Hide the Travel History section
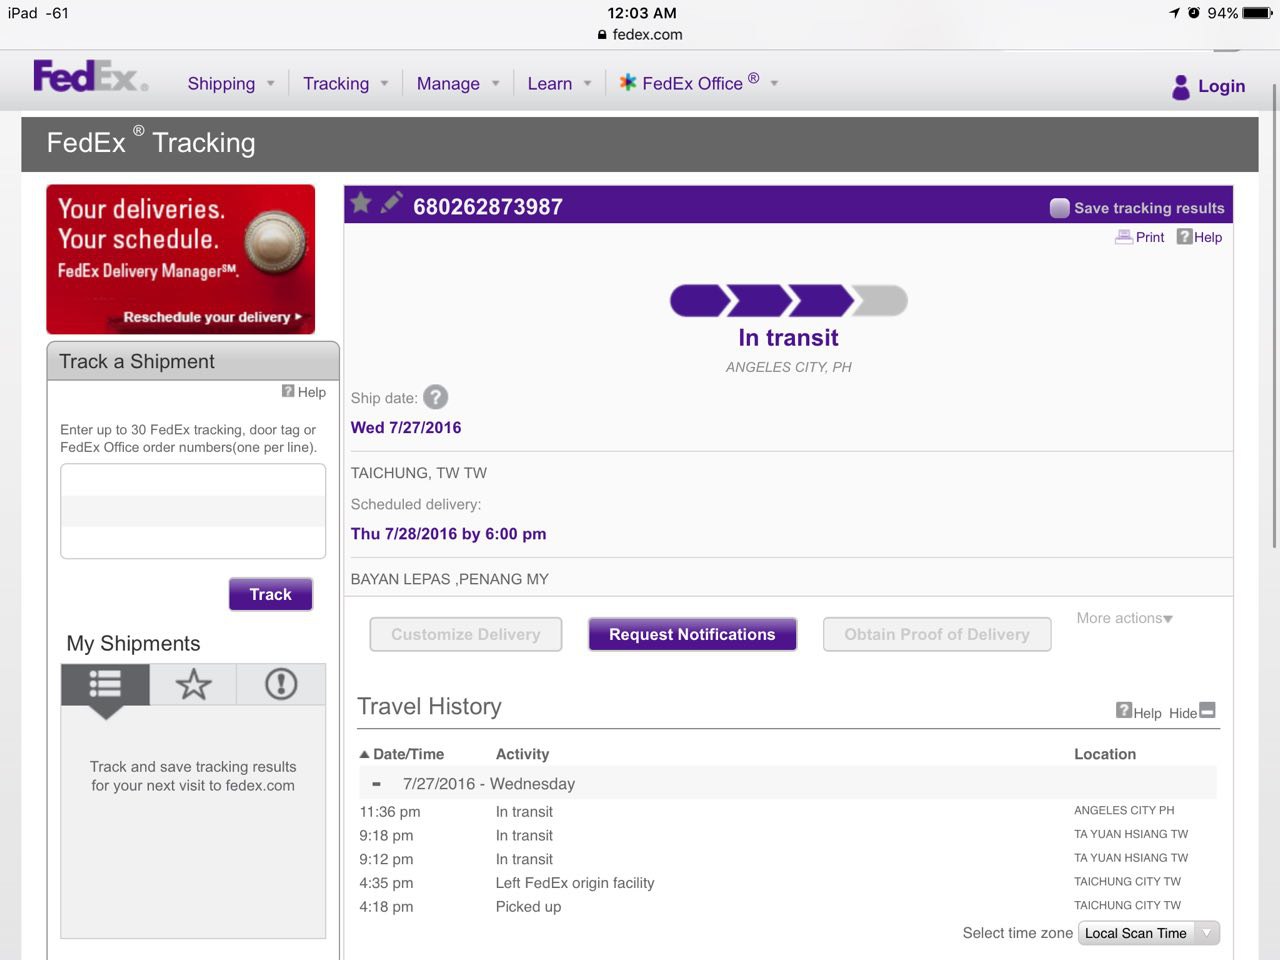1280x960 pixels. pos(1206,711)
